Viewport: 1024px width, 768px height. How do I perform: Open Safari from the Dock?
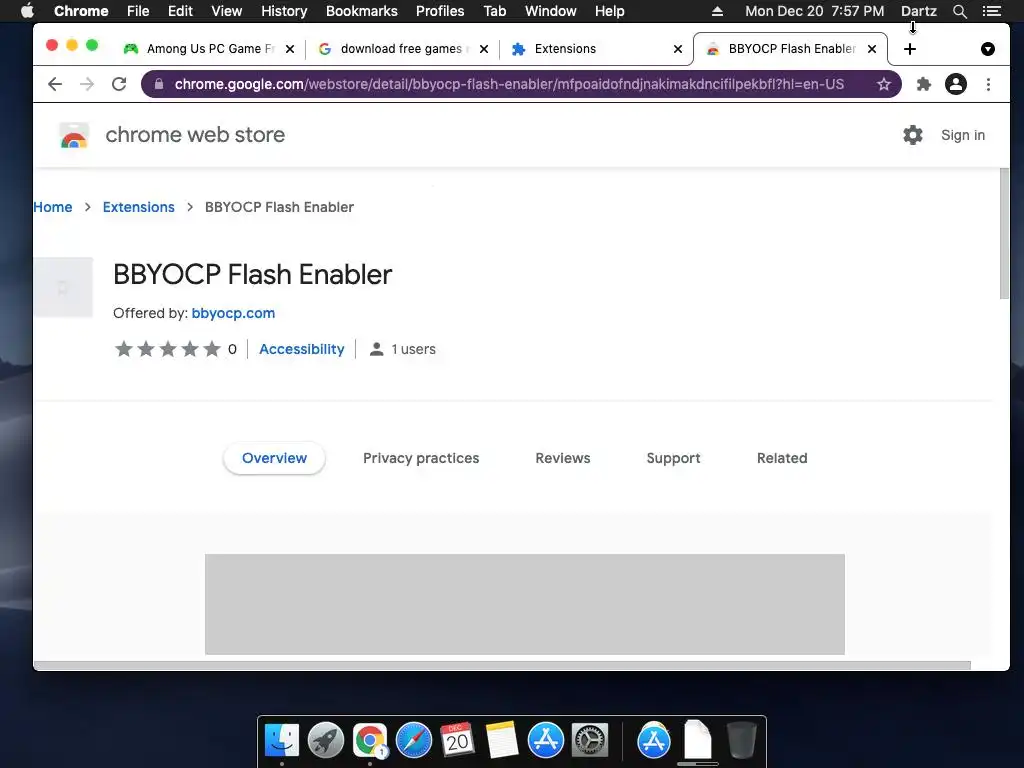413,741
